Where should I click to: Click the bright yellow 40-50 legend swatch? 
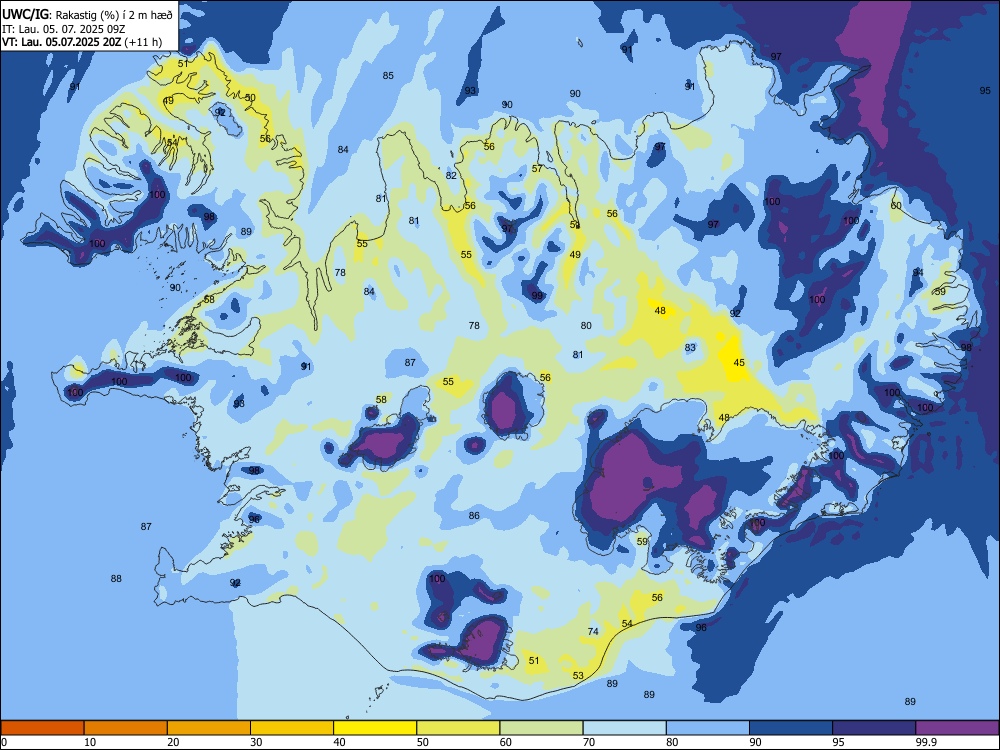tap(375, 728)
